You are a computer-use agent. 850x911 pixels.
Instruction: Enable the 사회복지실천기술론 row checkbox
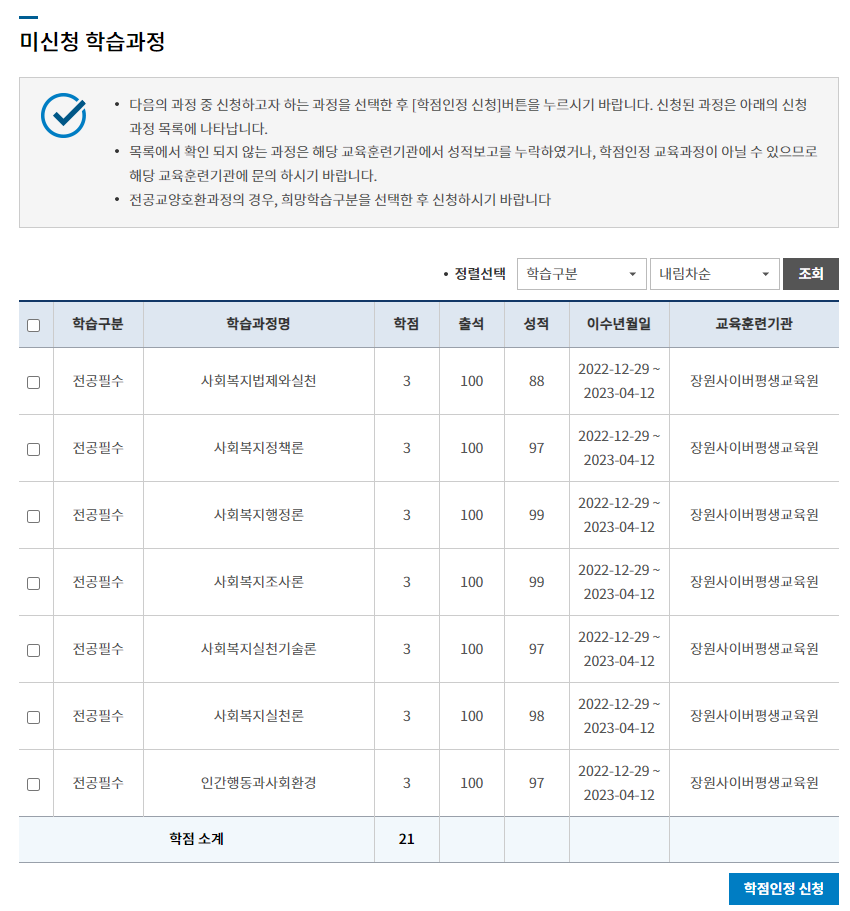click(x=34, y=650)
